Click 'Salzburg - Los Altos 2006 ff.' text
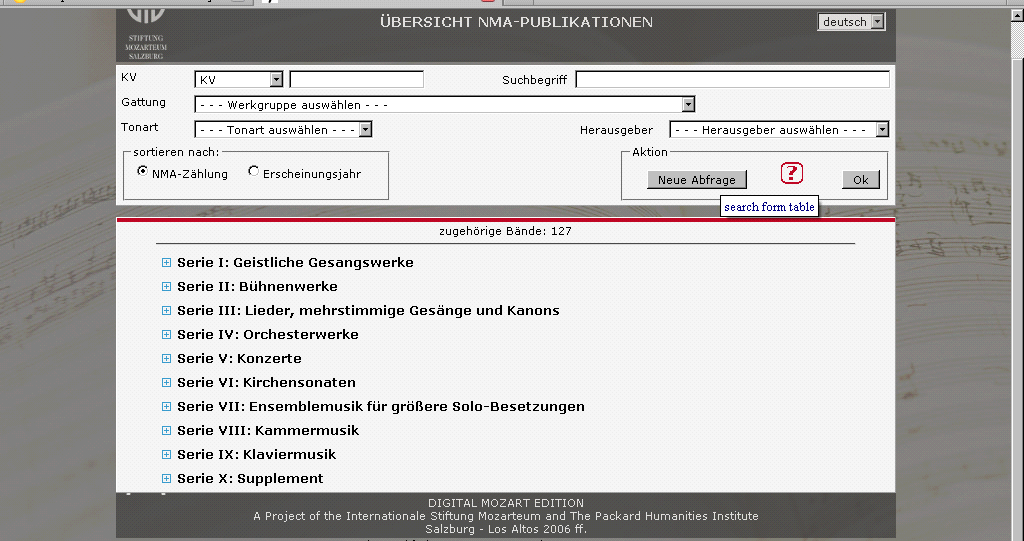1024x541 pixels. pyautogui.click(x=506, y=529)
